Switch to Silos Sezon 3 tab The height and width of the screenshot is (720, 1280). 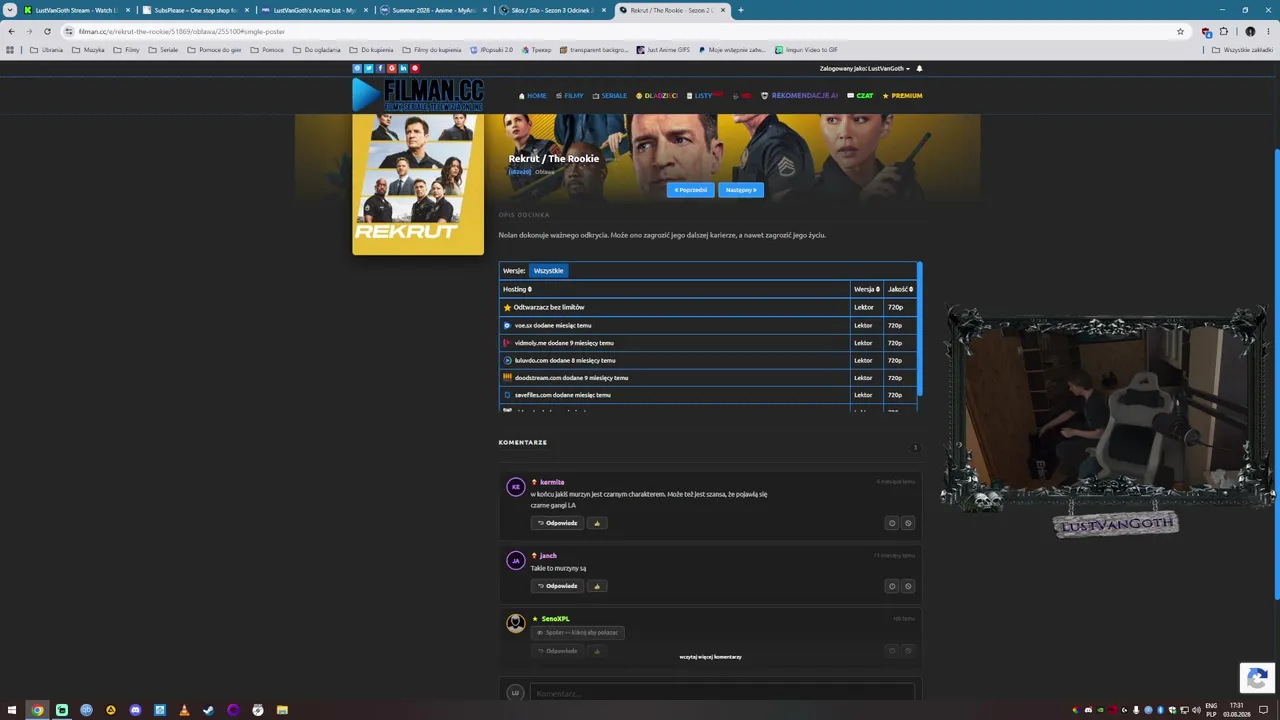[x=553, y=10]
